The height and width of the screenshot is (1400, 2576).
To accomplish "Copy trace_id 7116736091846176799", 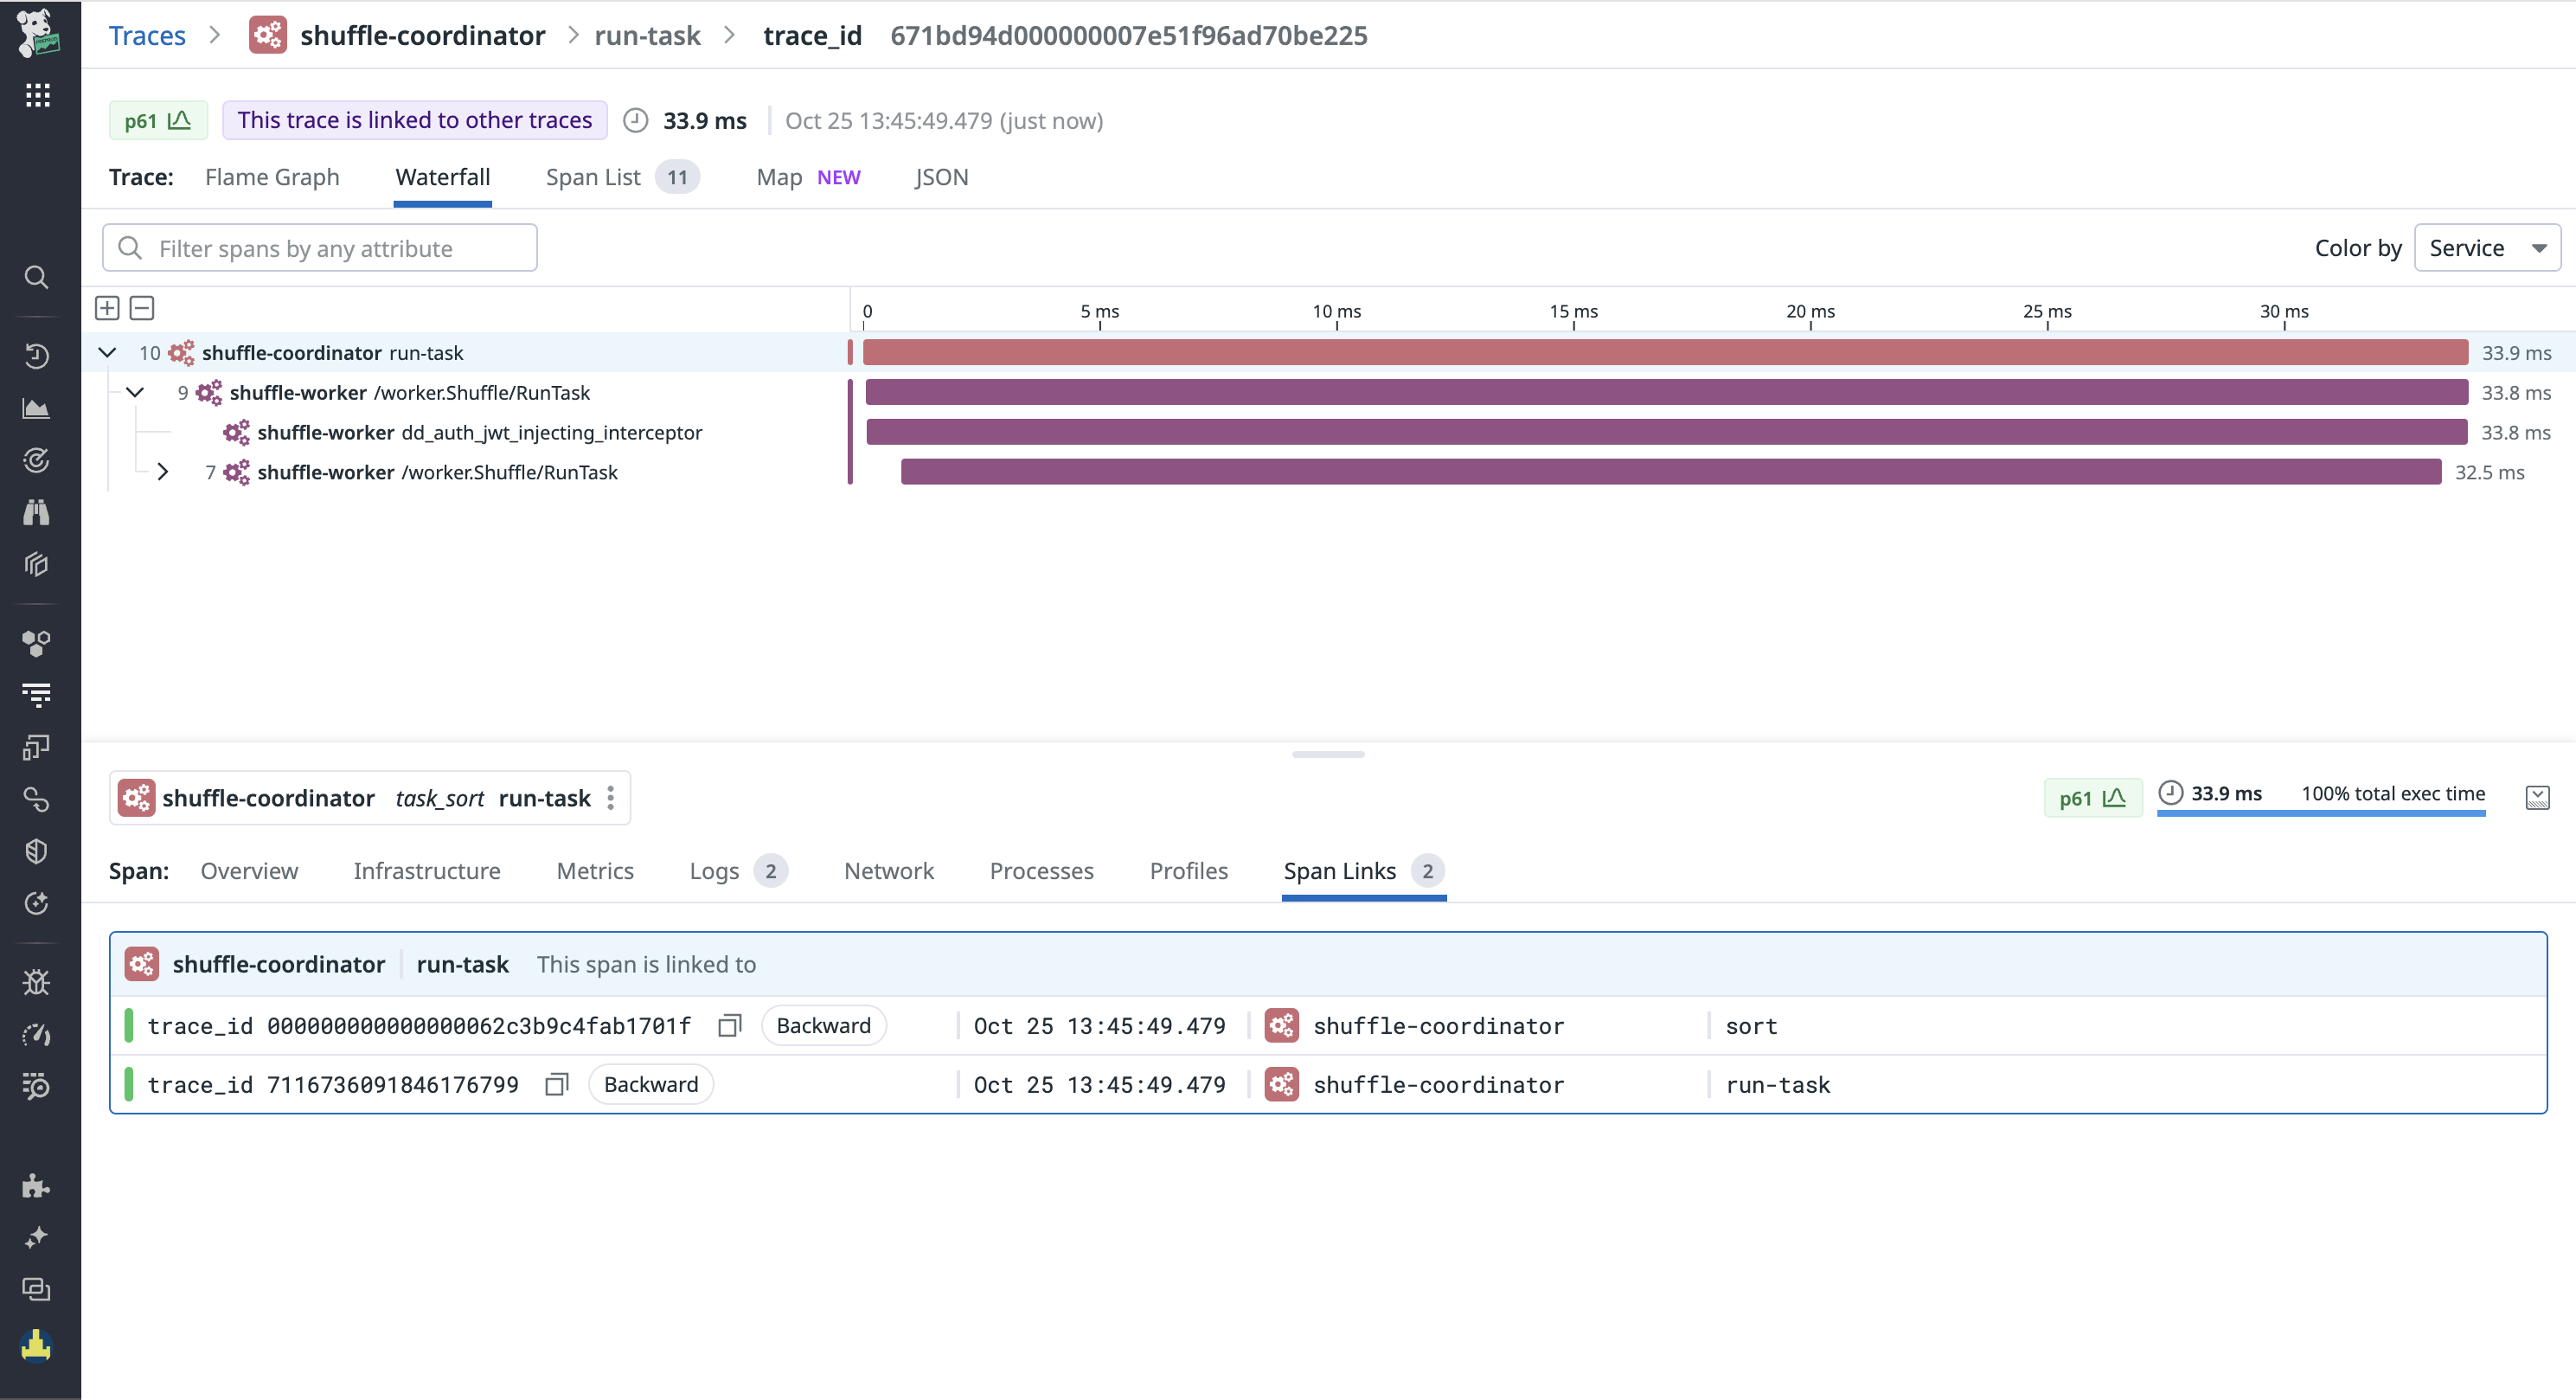I will pyautogui.click(x=557, y=1085).
